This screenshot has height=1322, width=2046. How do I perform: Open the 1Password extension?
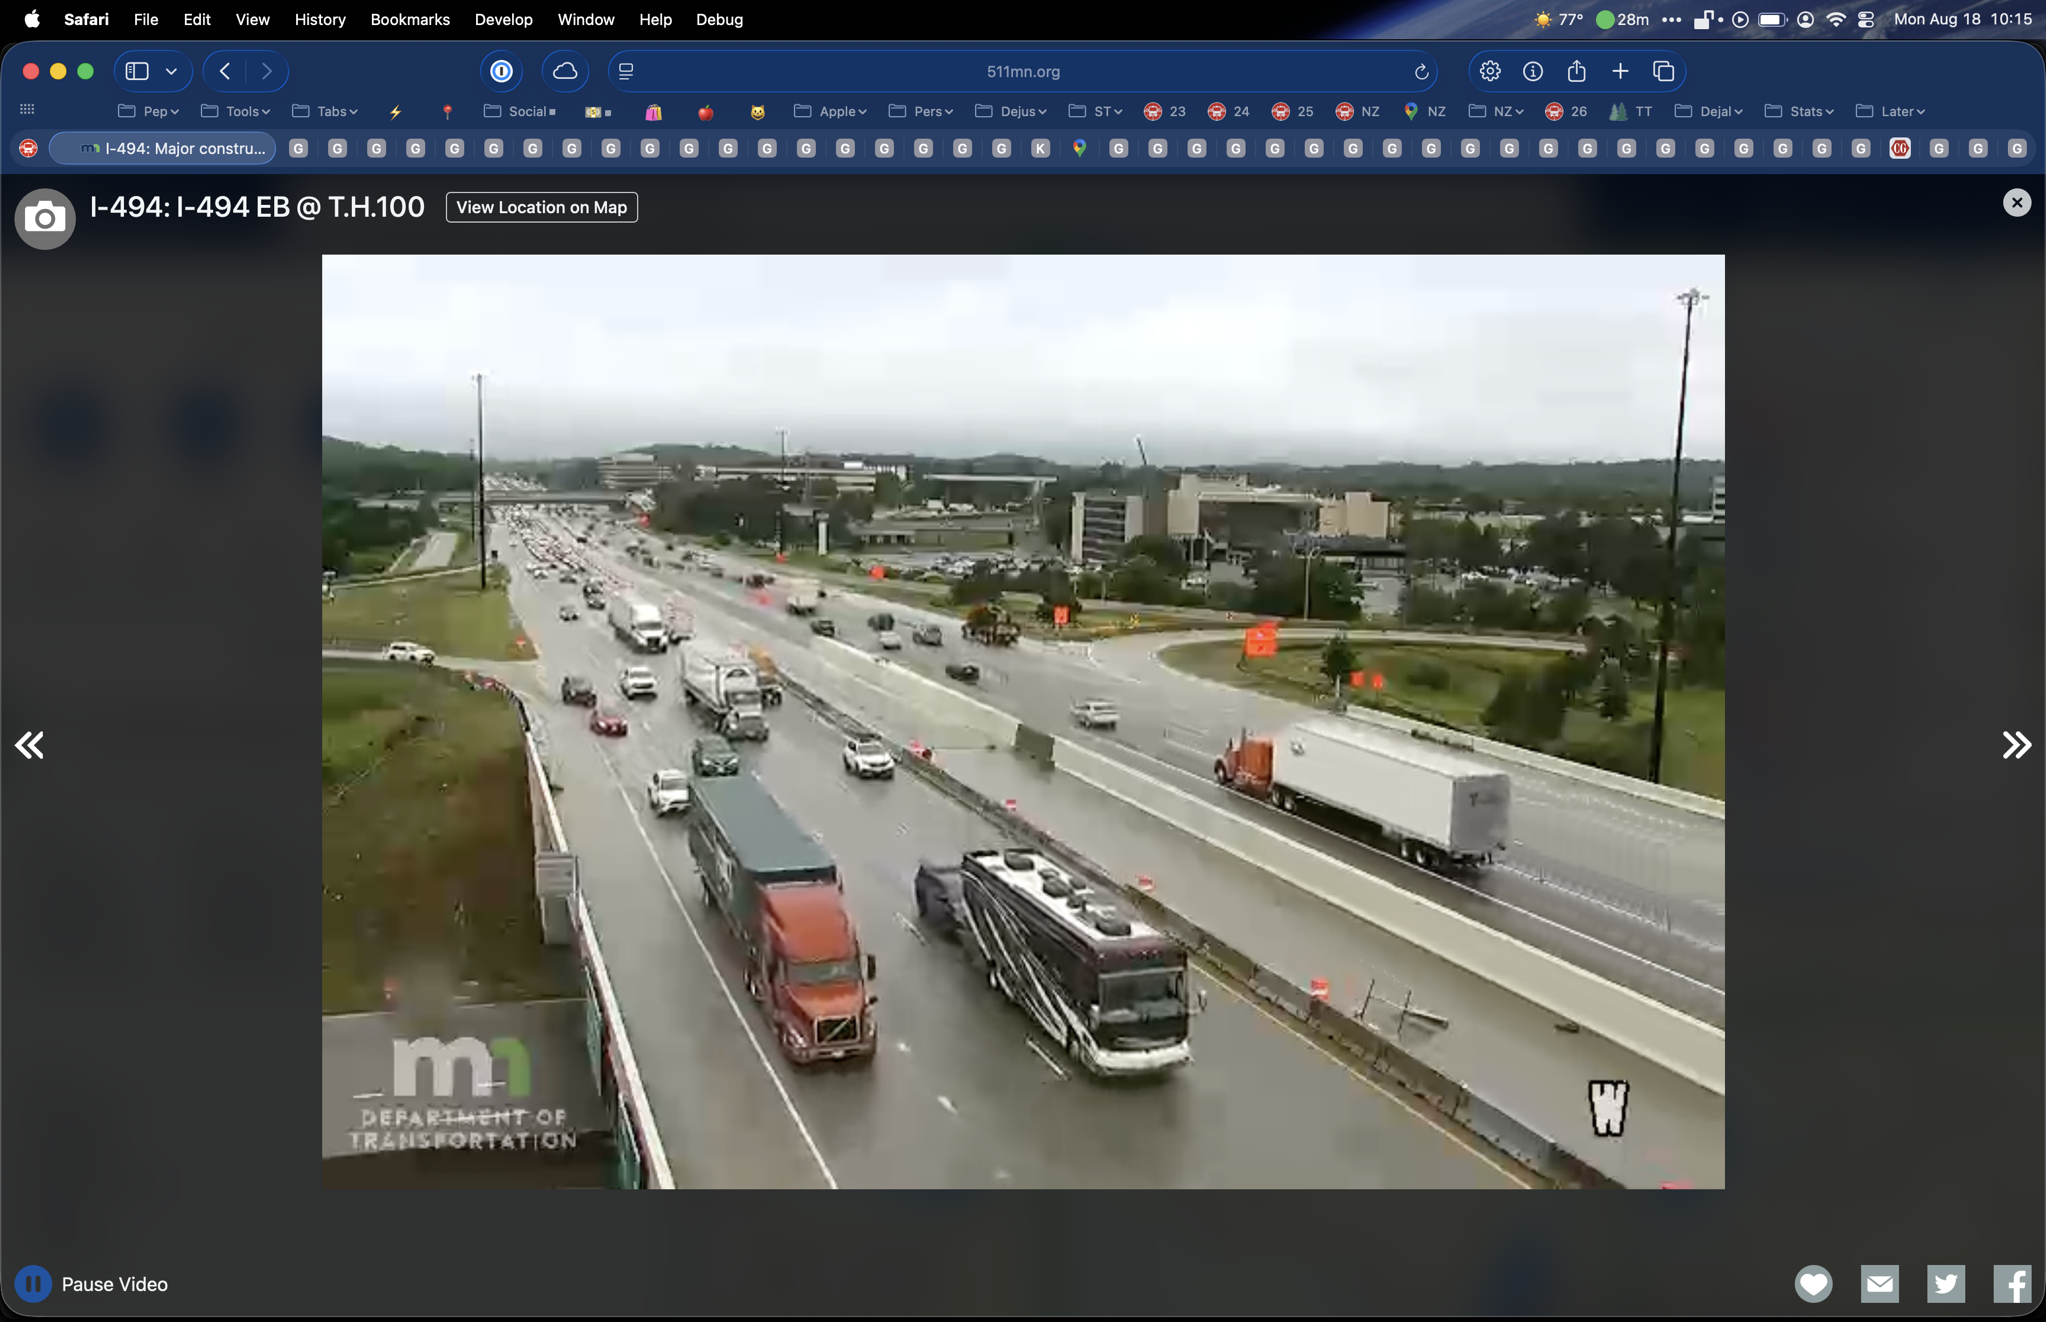pyautogui.click(x=502, y=71)
